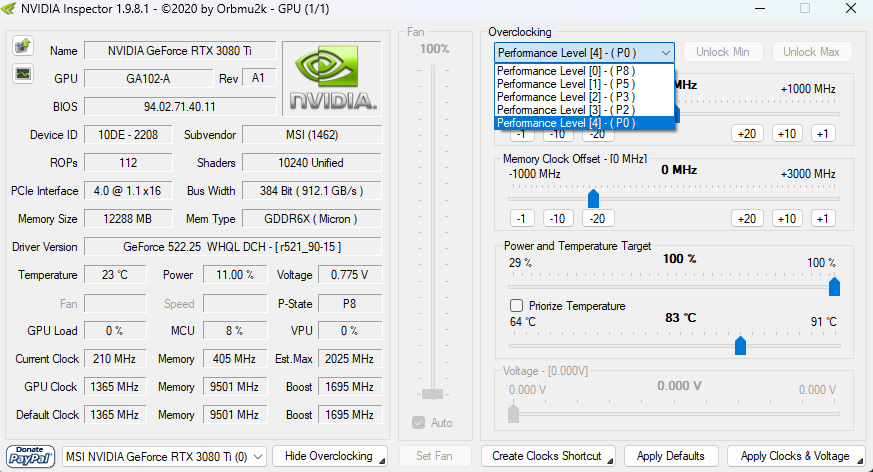This screenshot has width=873, height=472.
Task: Click the Power field 11.00 %
Action: click(x=235, y=275)
